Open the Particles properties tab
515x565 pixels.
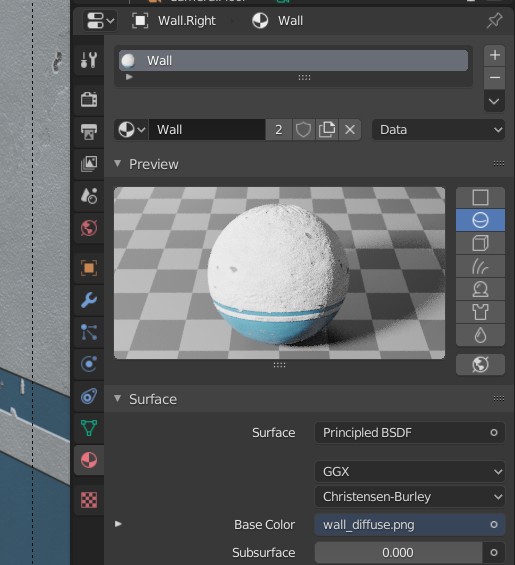click(x=89, y=332)
